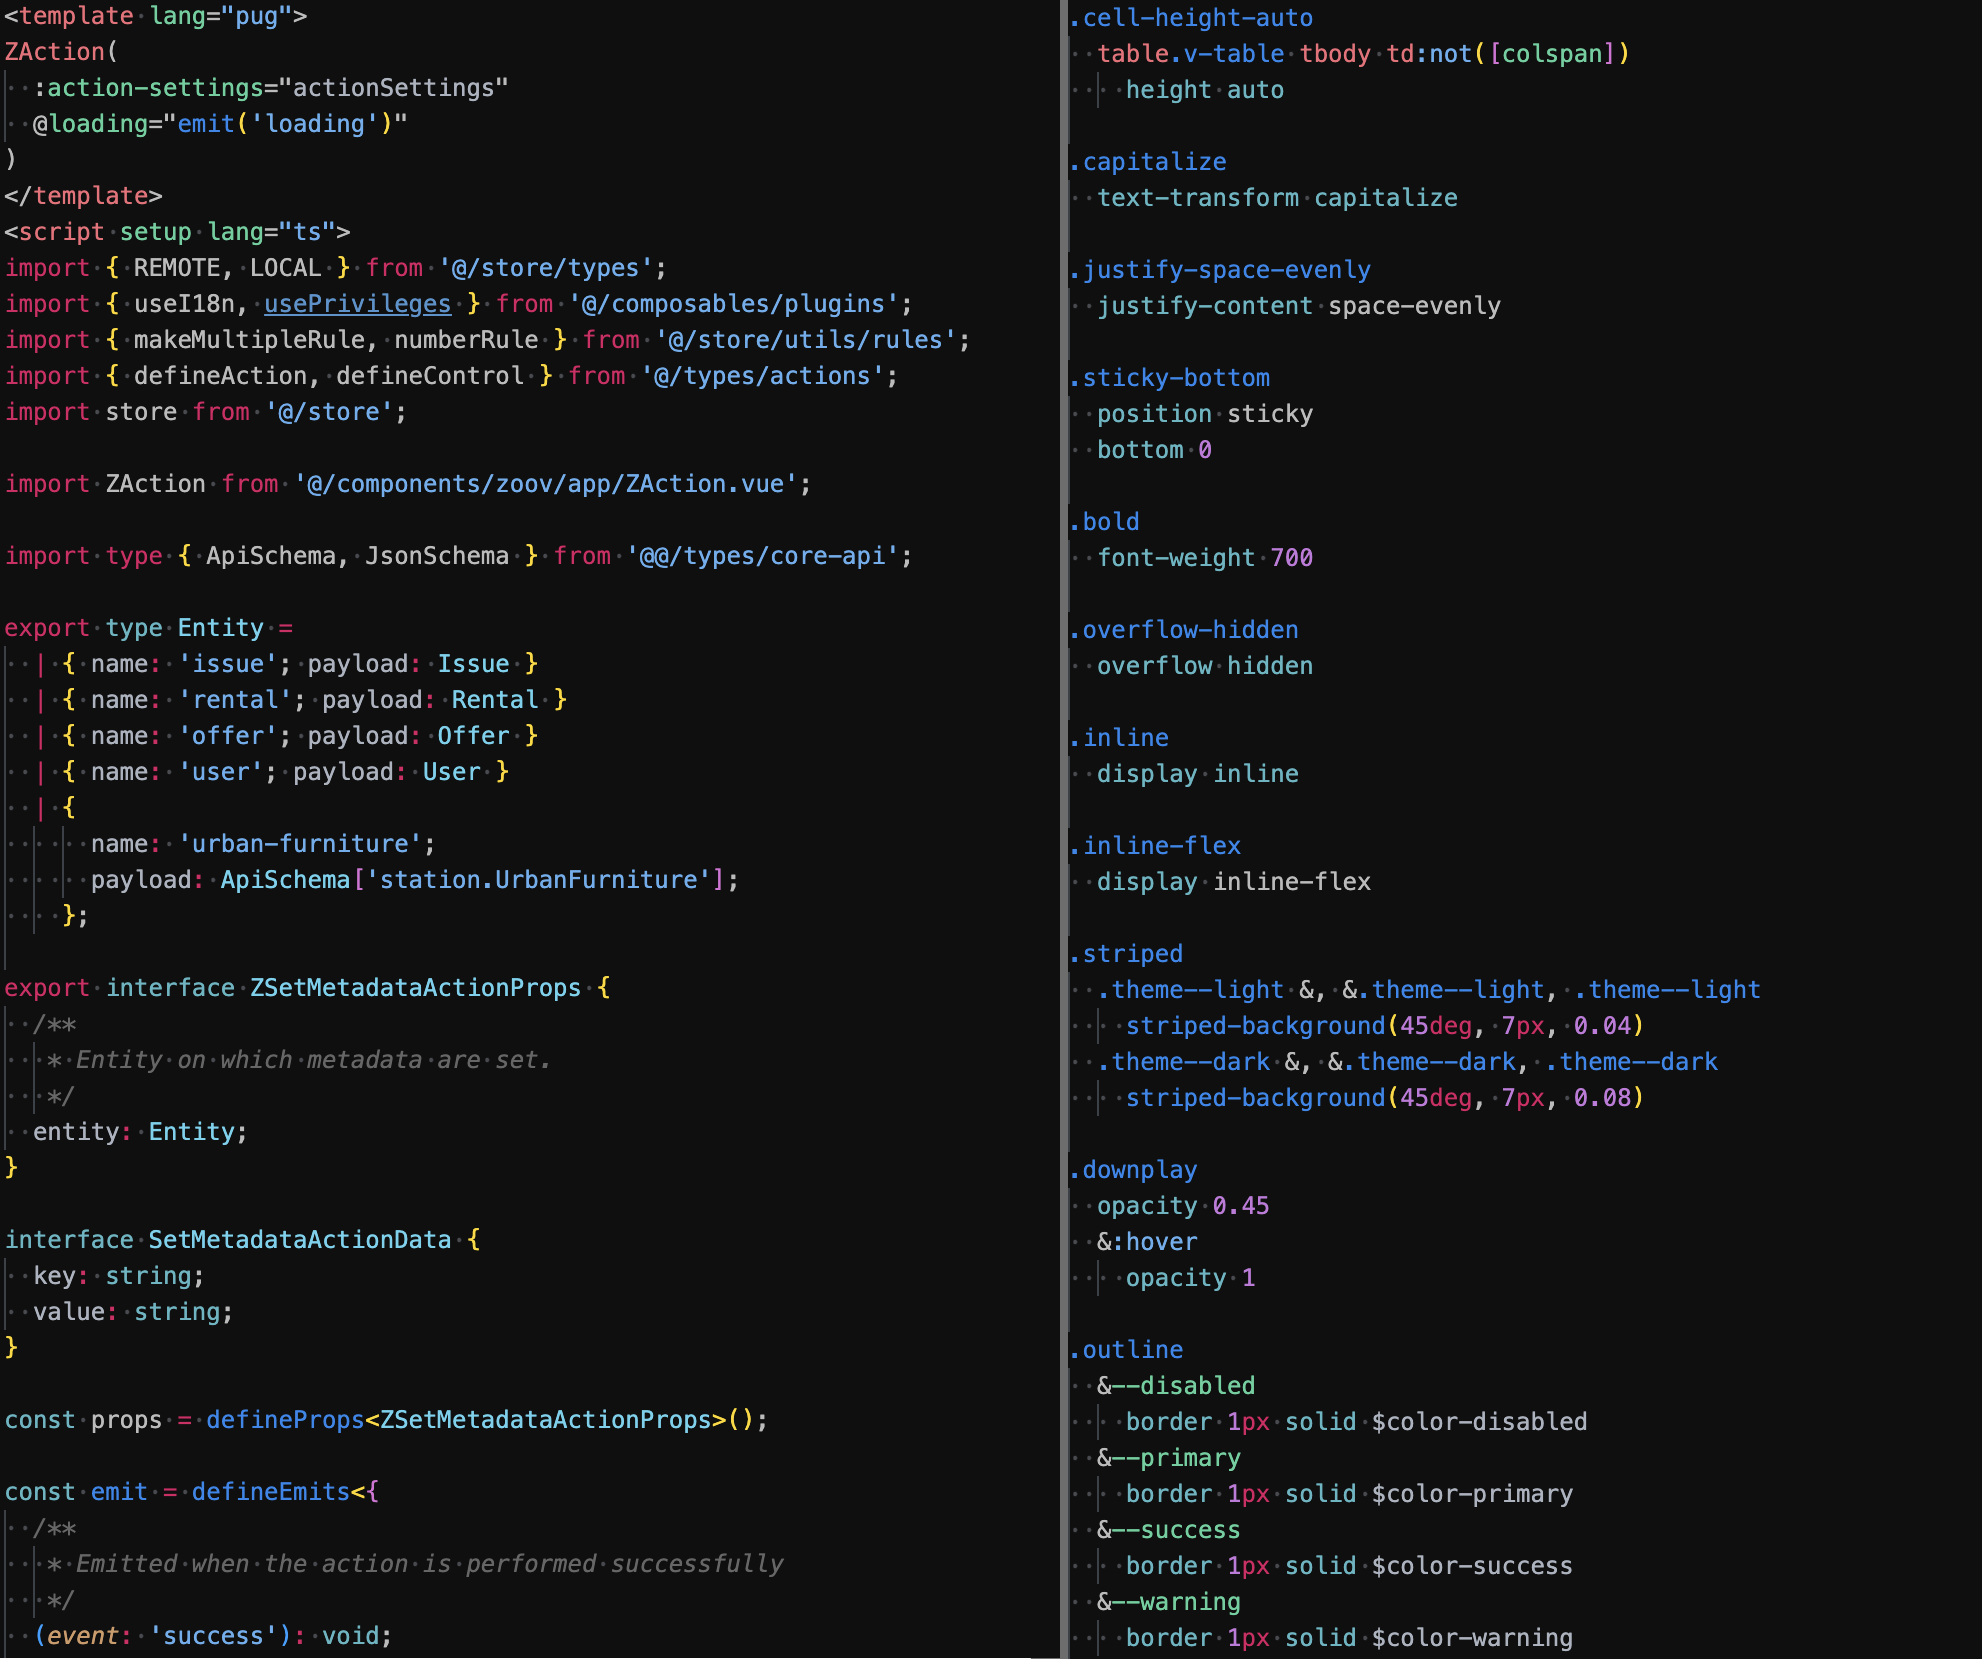Screen dimensions: 1982x1659
Task: Click the vertical divider between editor panes
Action: (1064, 830)
